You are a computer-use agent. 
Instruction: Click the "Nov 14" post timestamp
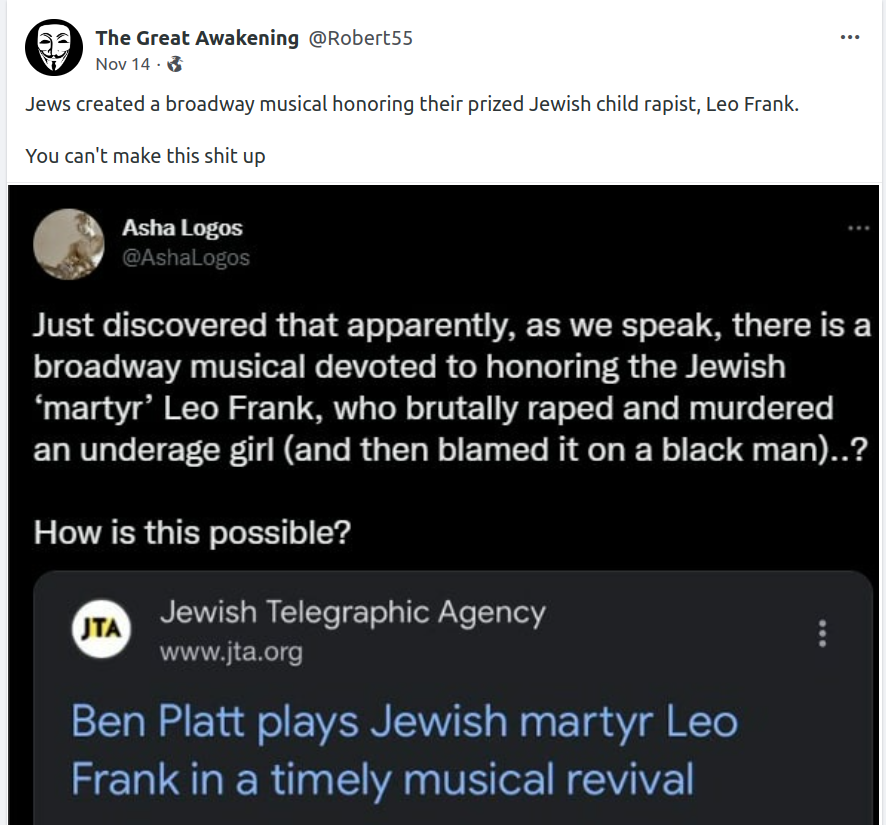pyautogui.click(x=122, y=64)
